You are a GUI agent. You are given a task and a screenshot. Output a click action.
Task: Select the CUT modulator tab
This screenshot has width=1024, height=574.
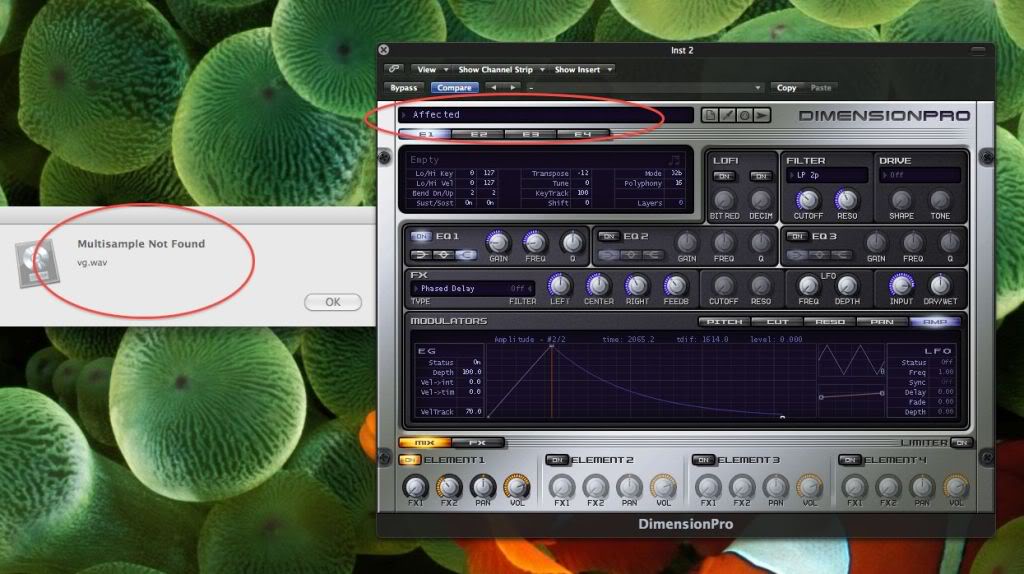(777, 321)
